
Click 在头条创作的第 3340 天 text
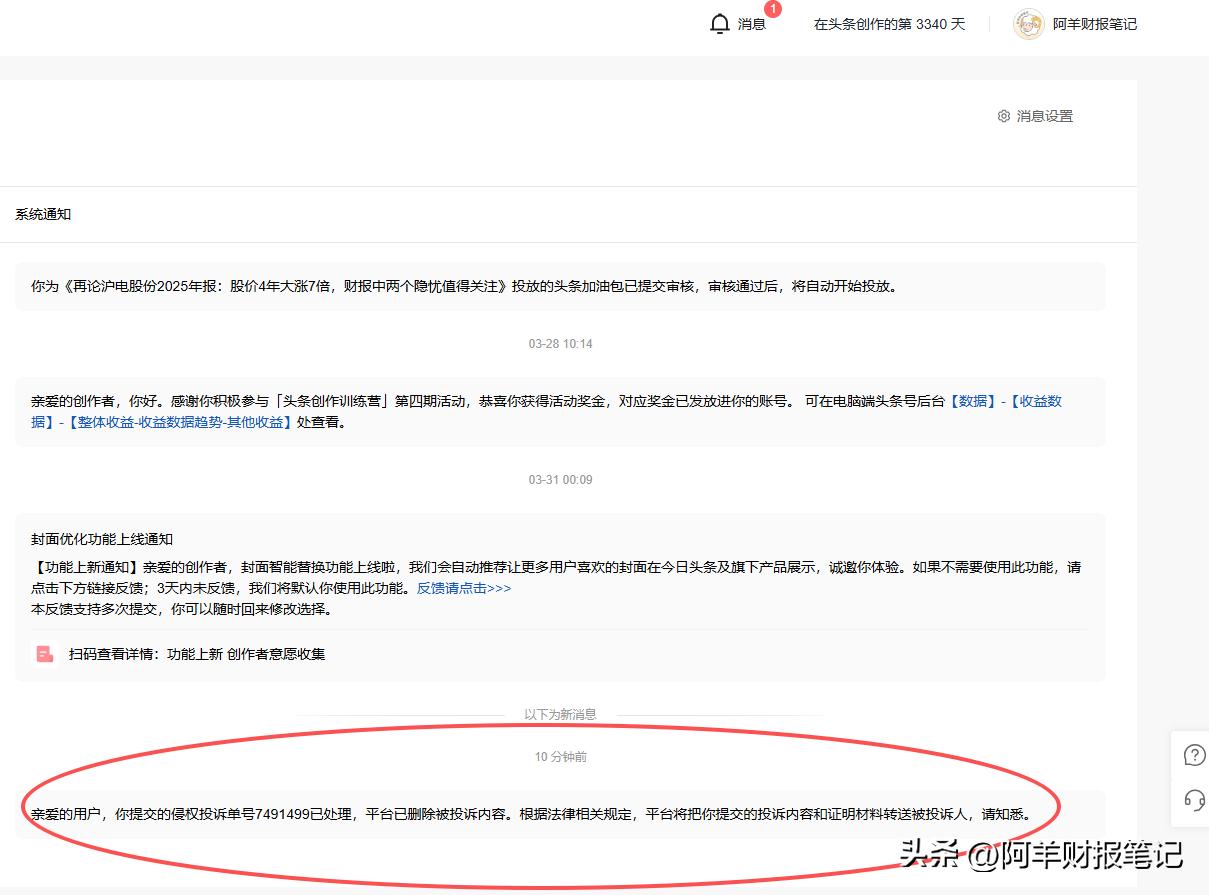coord(888,24)
